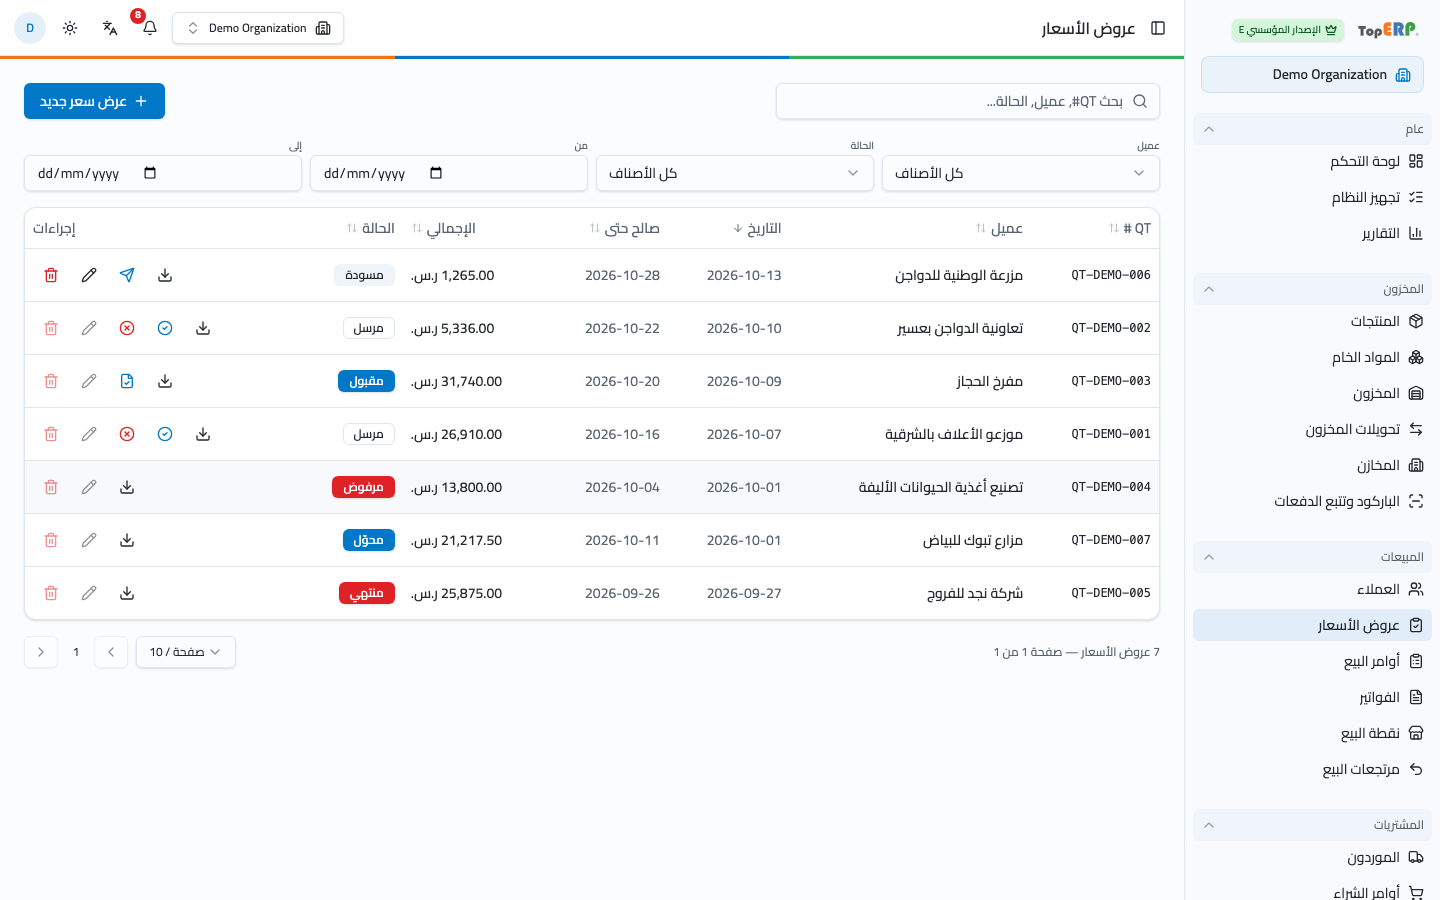
Task: Open أوامر البيع sales orders menu item
Action: tap(1312, 661)
